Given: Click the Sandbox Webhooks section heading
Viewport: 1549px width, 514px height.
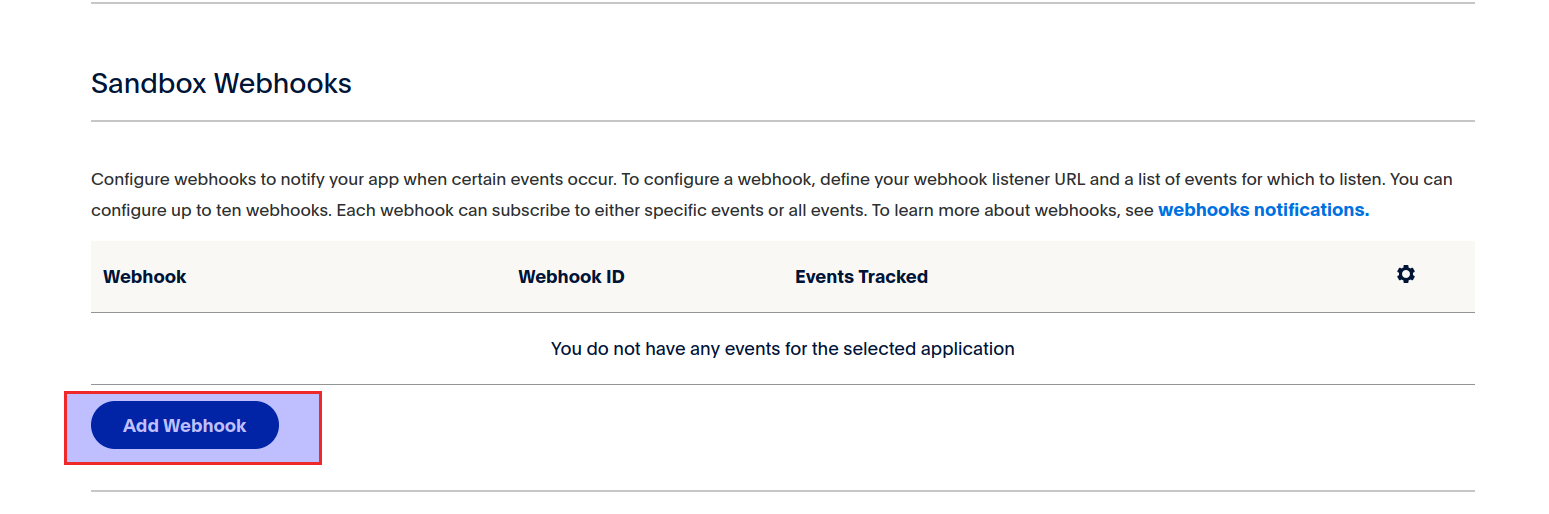Looking at the screenshot, I should [221, 83].
